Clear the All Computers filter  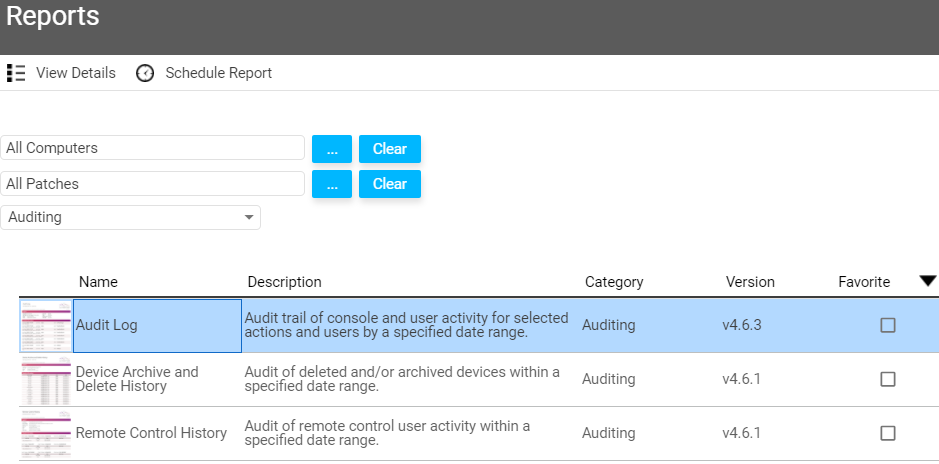pos(390,148)
